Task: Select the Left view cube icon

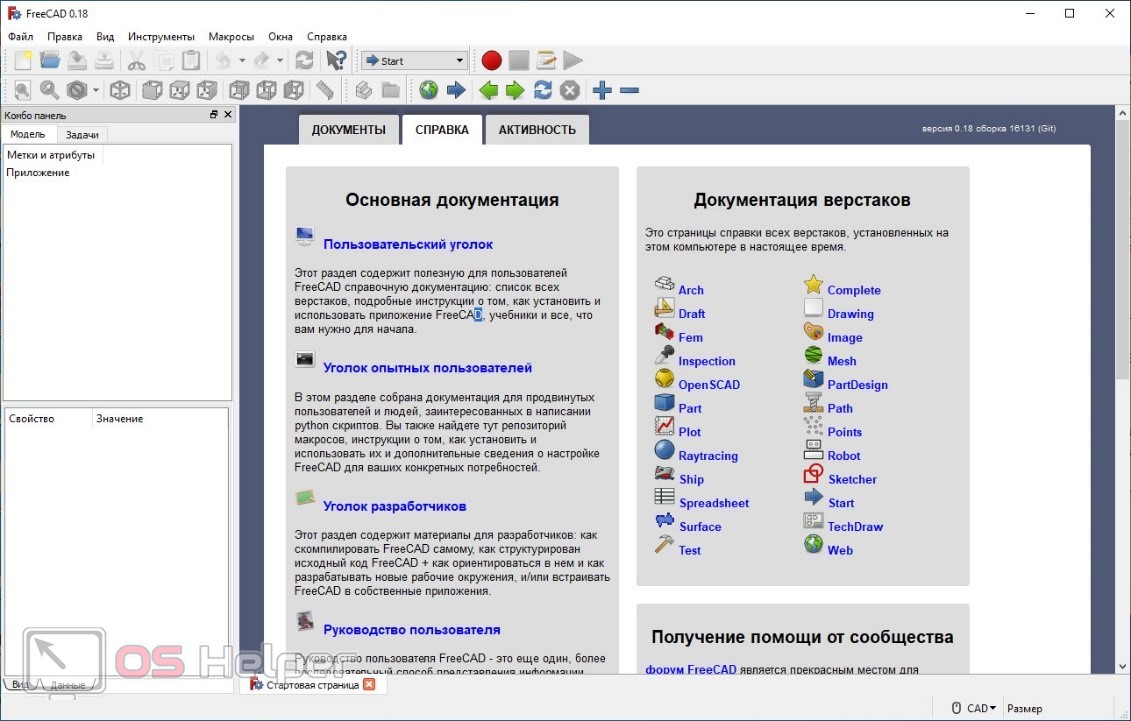Action: click(x=294, y=90)
